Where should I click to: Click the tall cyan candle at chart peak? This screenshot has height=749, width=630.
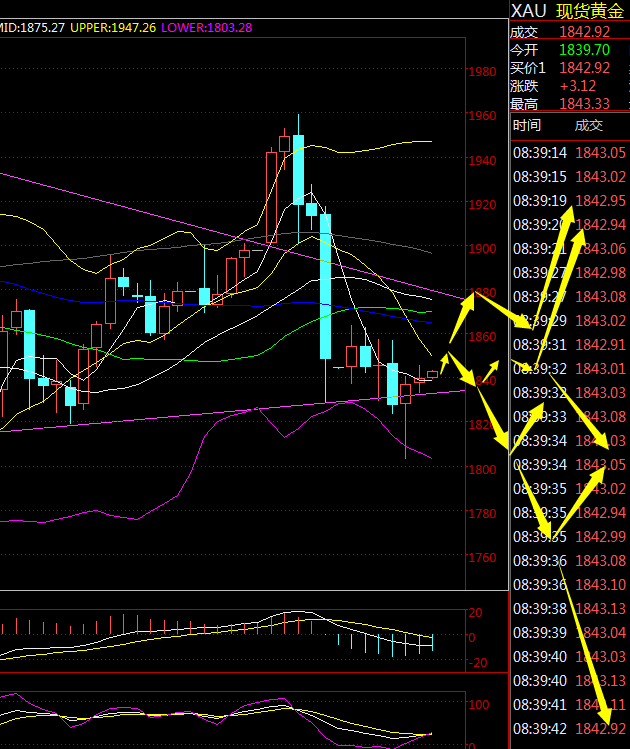[298, 168]
